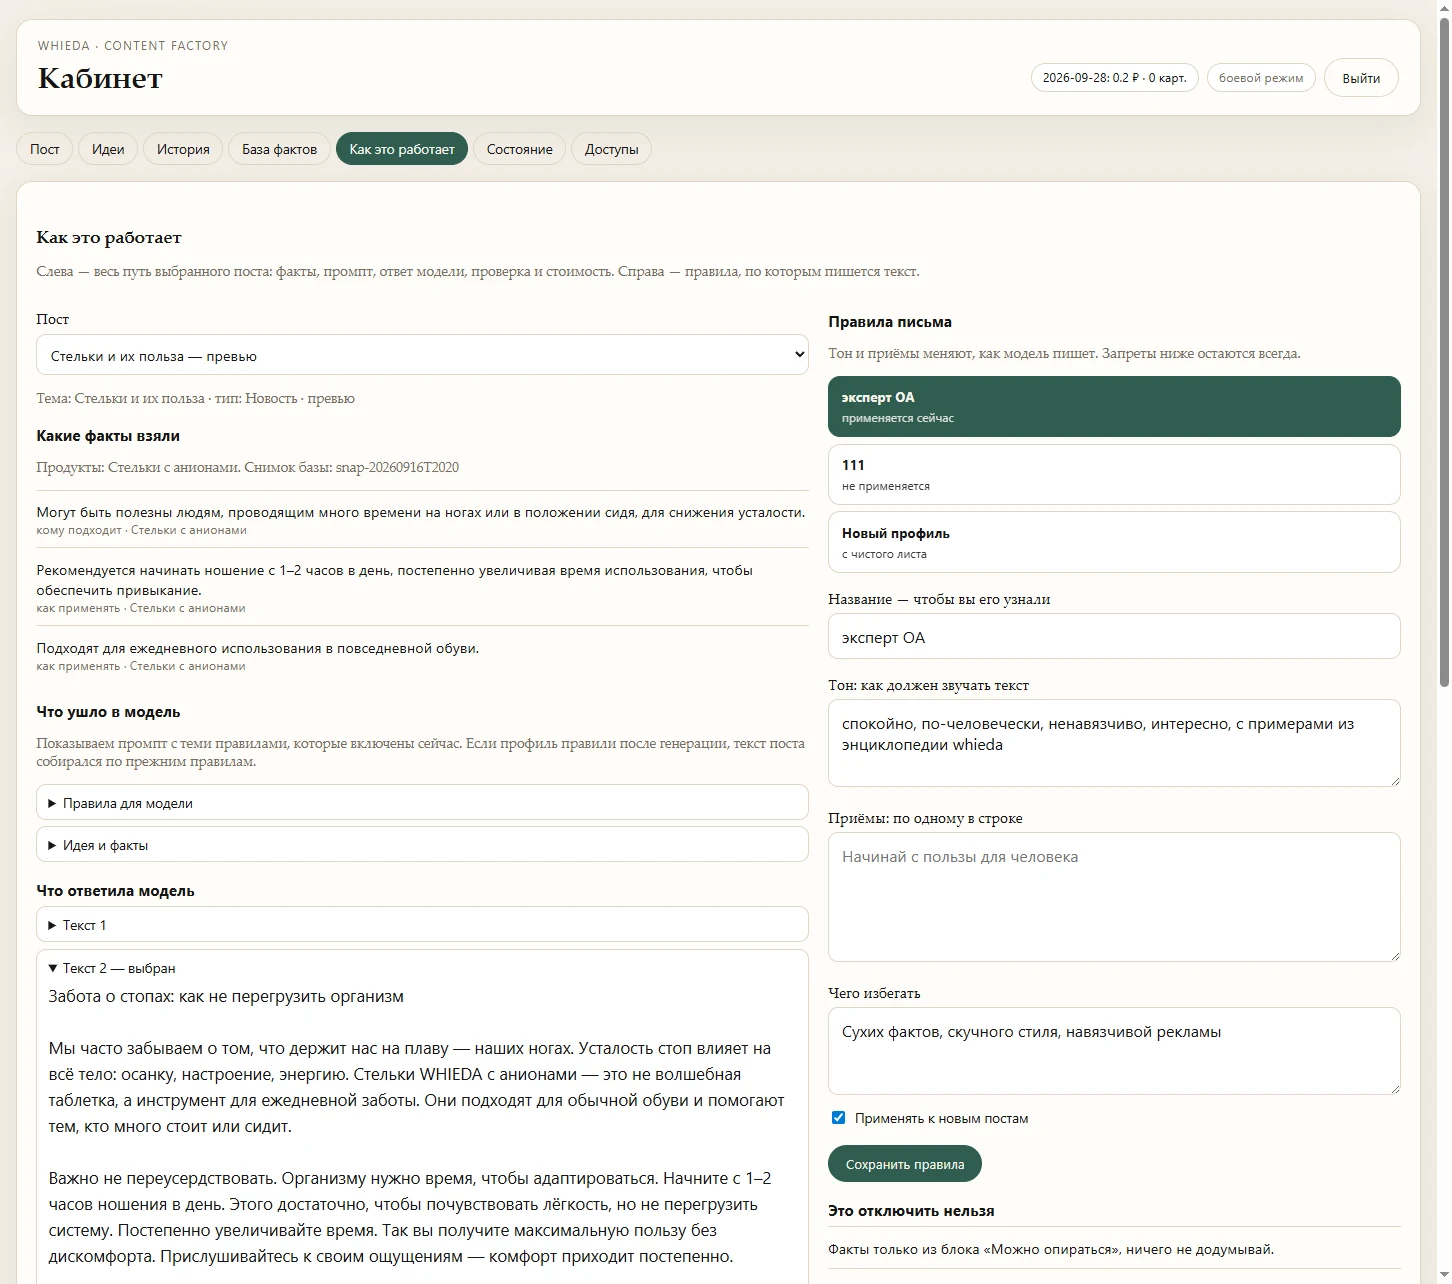
Task: Expand the Идея и факты section
Action: coord(422,845)
